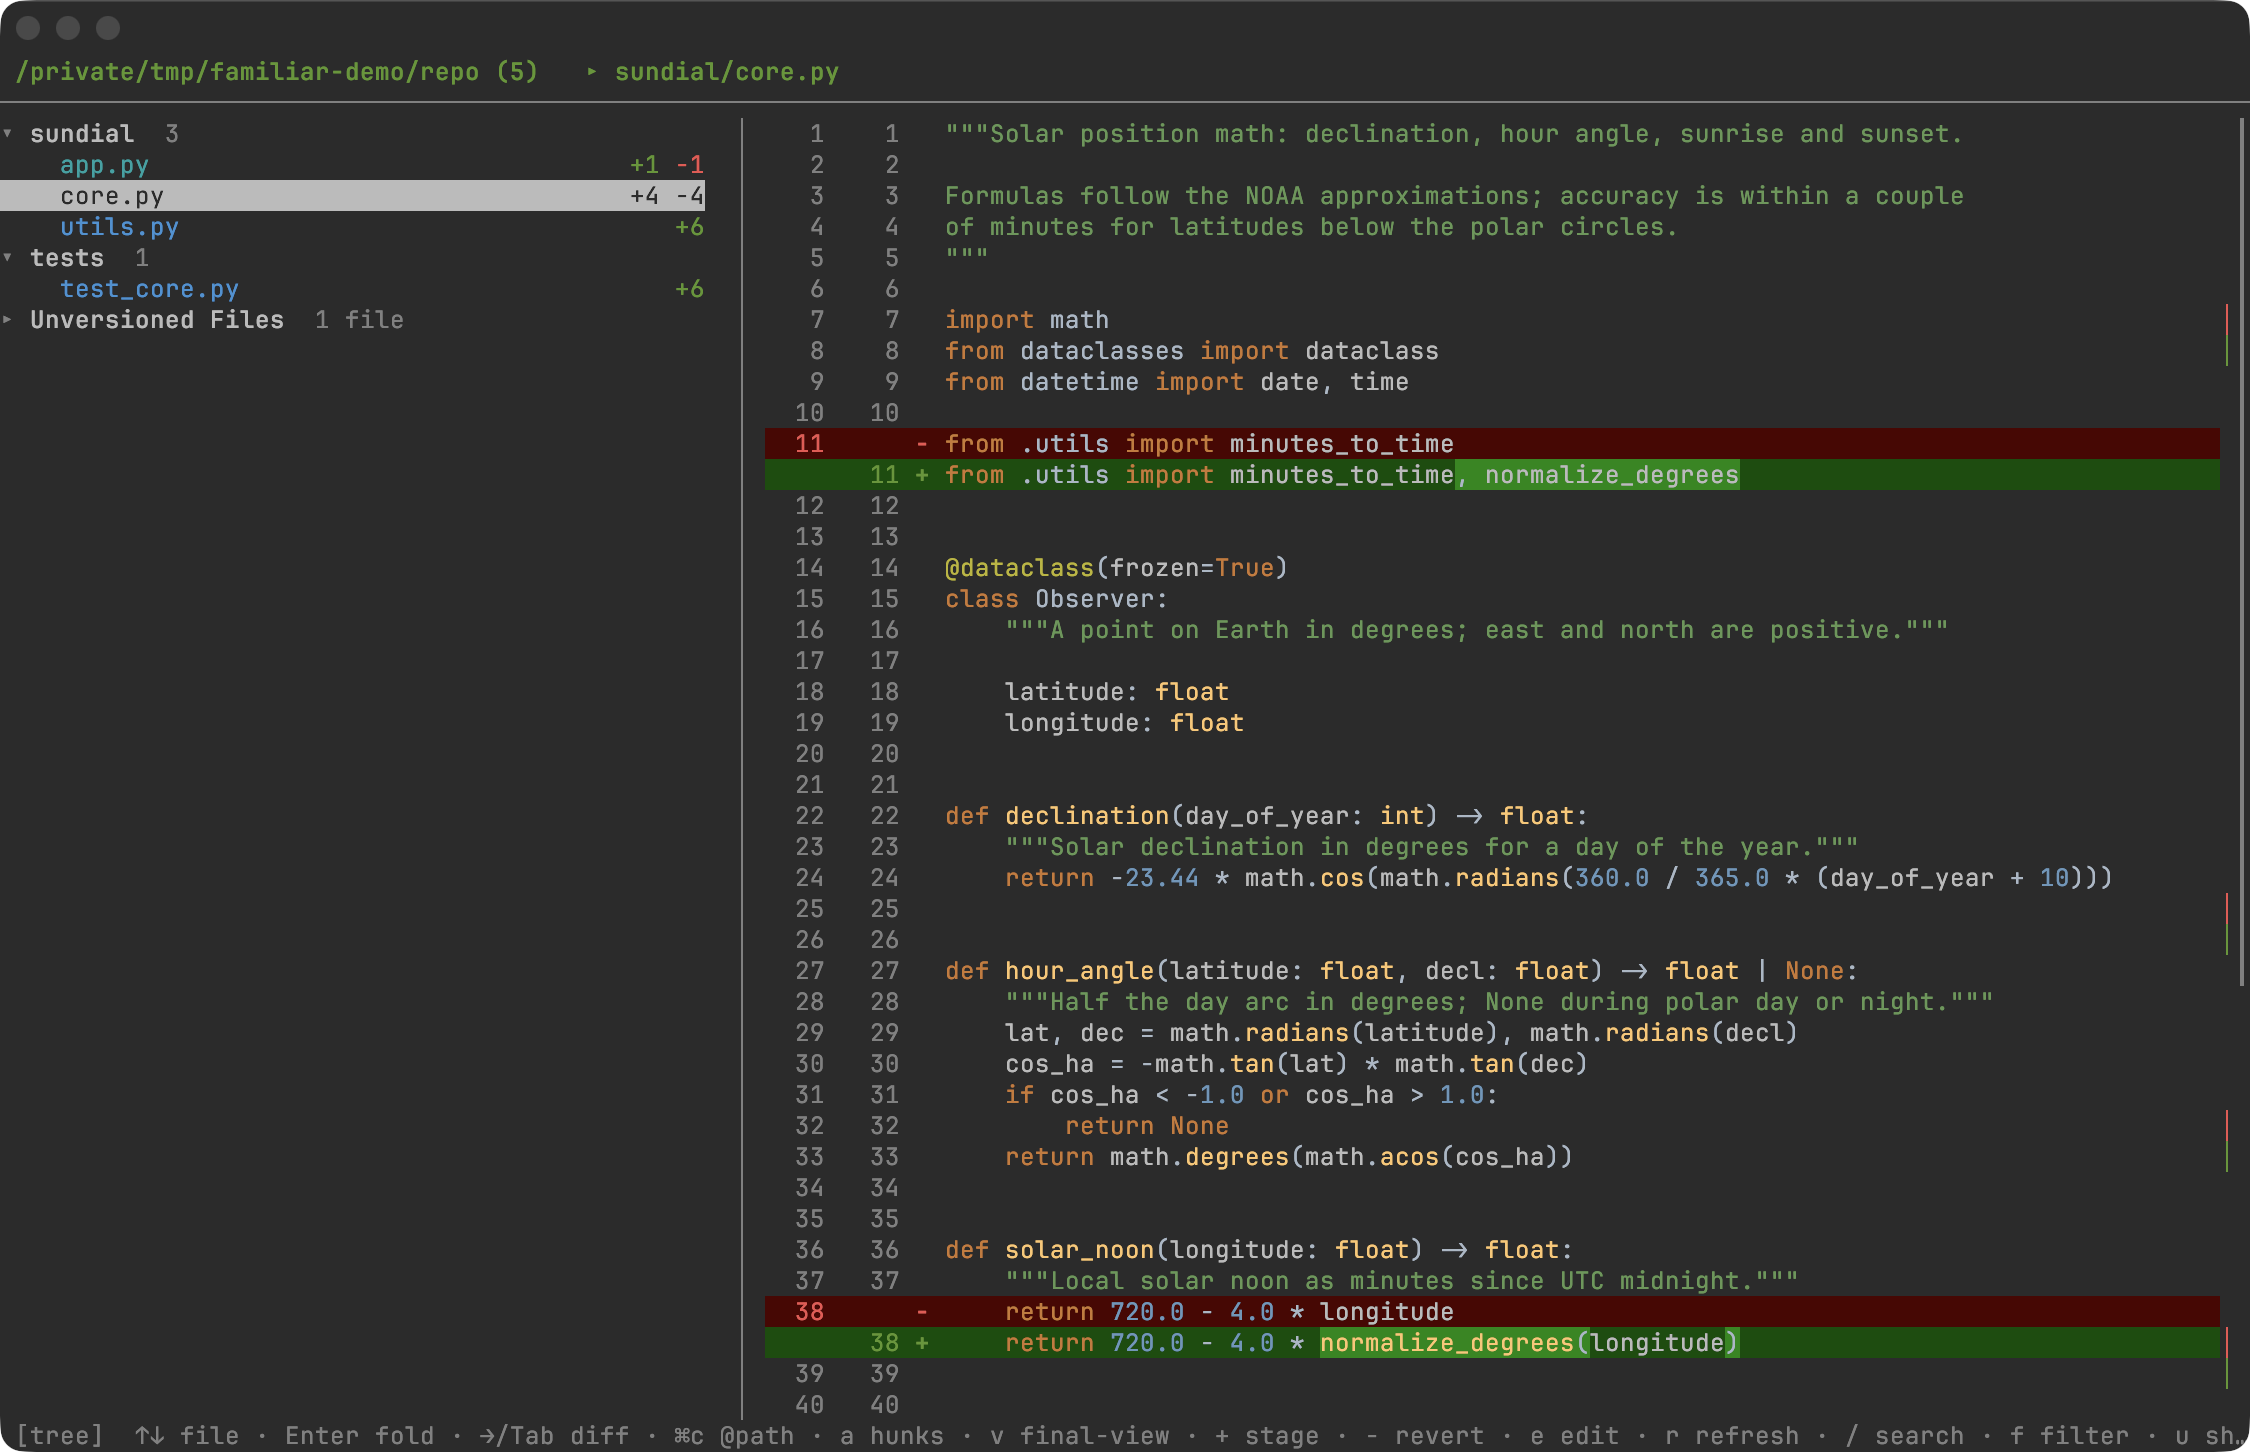Collapse the tests folder triangle
Viewport: 2250px width, 1452px height.
(8, 258)
